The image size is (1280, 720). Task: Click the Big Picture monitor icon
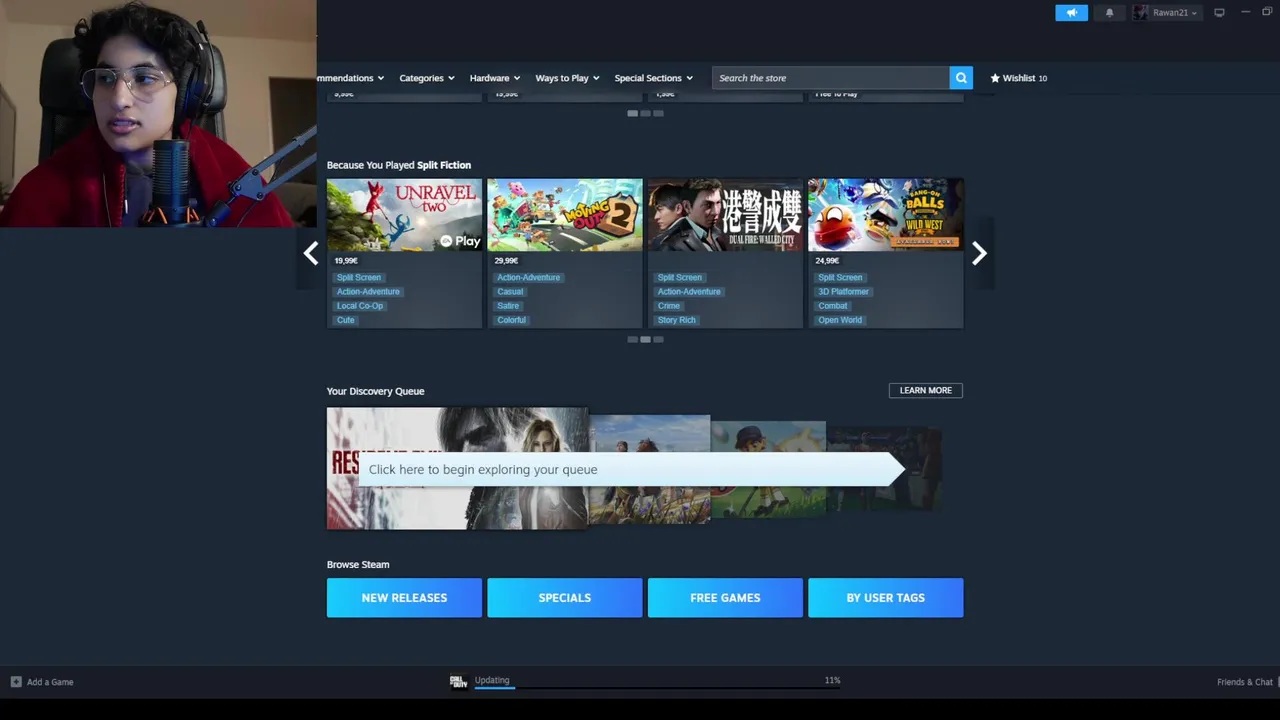click(x=1219, y=13)
